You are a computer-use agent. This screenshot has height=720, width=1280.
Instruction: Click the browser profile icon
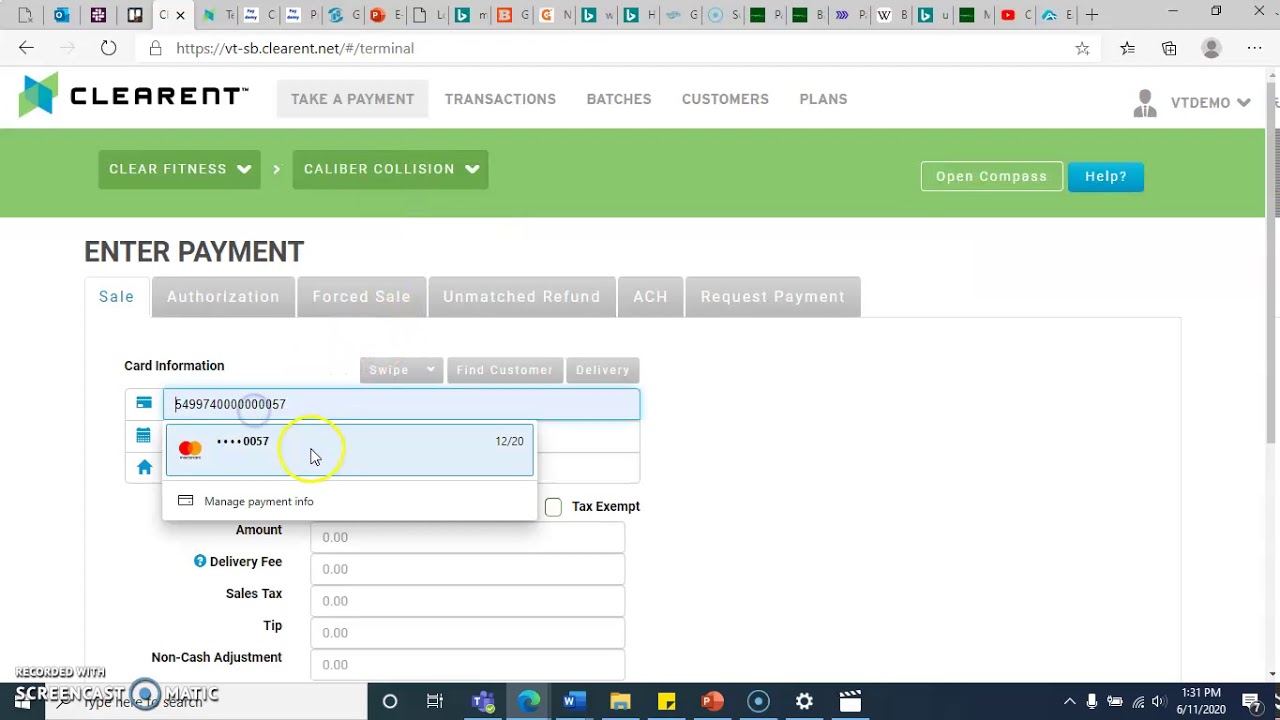[x=1211, y=48]
